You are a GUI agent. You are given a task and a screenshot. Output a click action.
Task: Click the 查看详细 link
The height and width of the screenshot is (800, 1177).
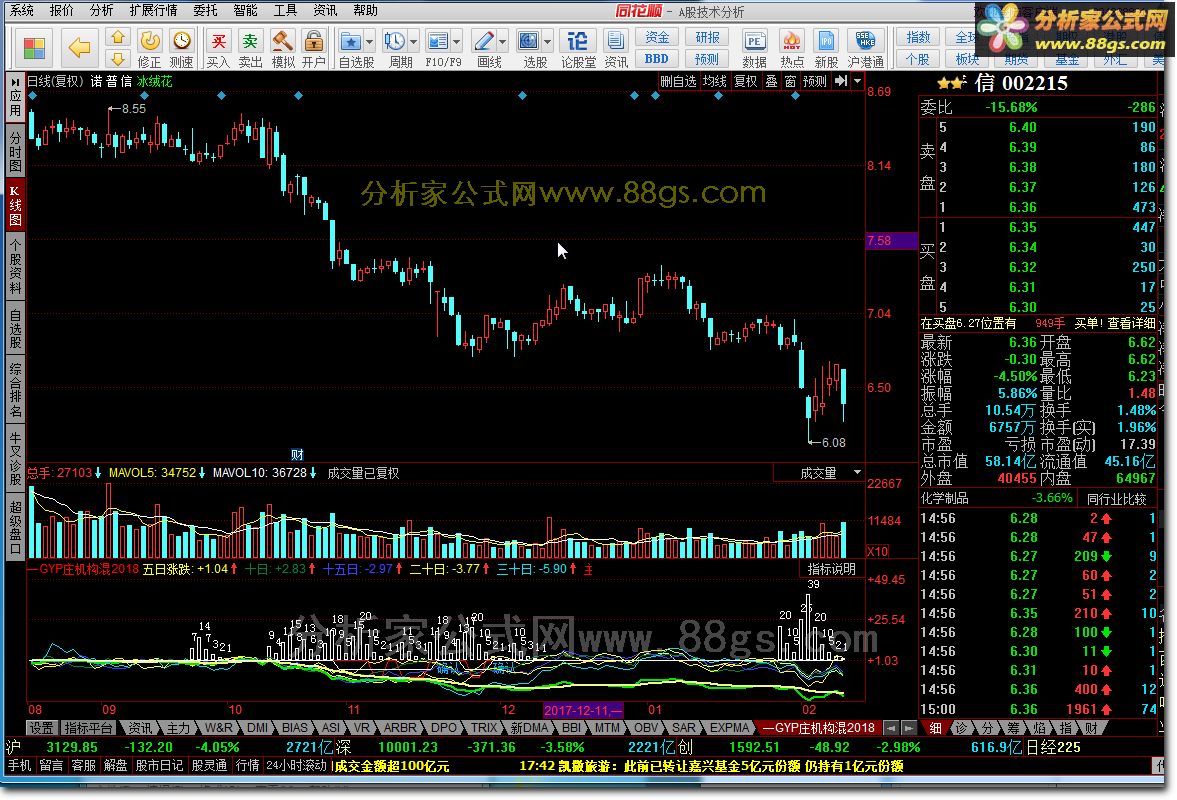click(x=1130, y=323)
